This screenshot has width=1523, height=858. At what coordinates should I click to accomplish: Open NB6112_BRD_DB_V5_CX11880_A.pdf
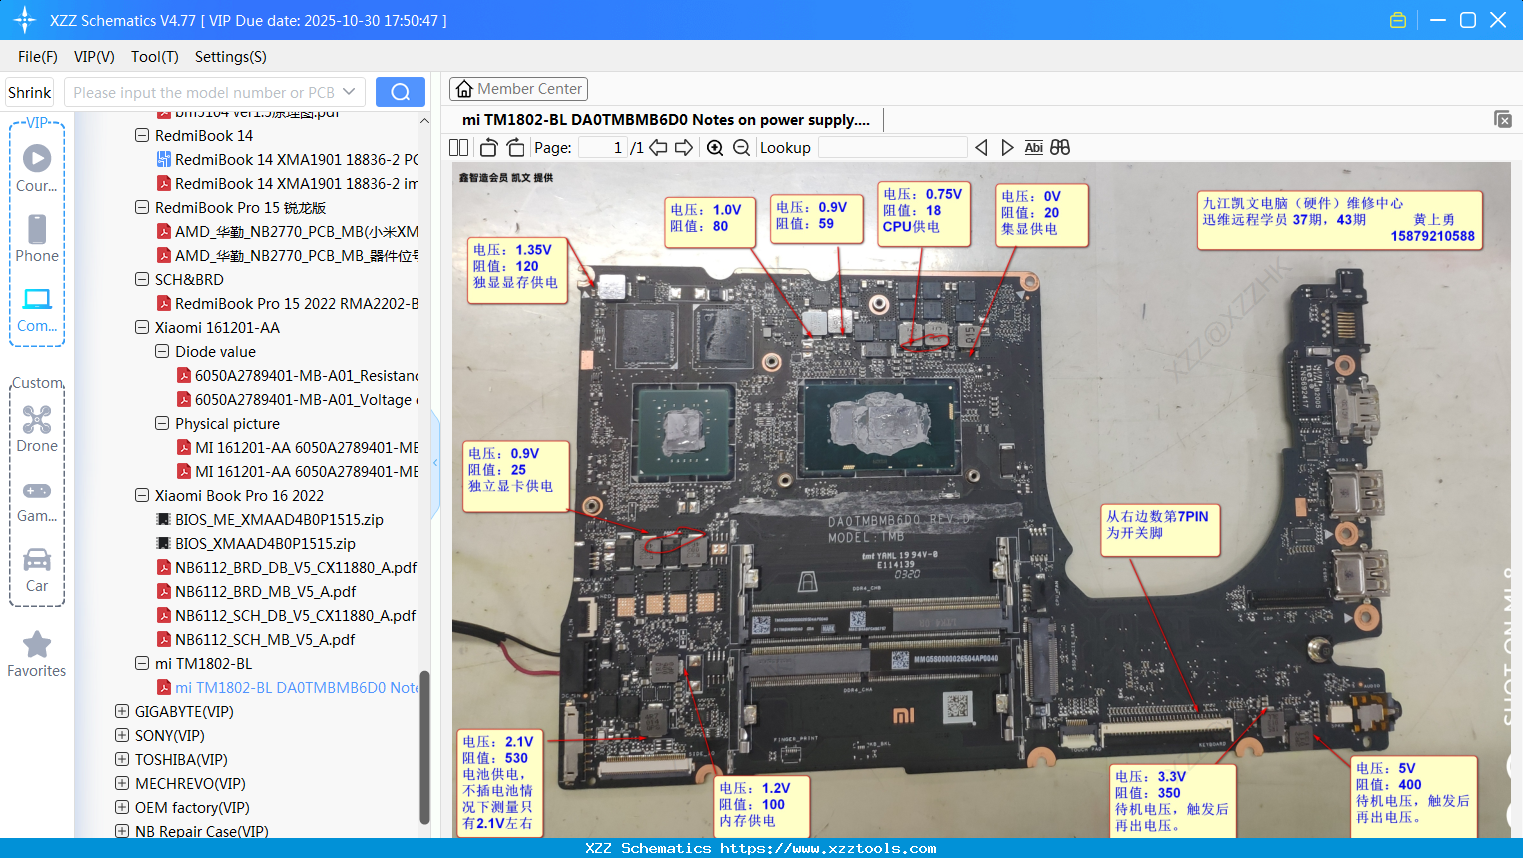(287, 568)
